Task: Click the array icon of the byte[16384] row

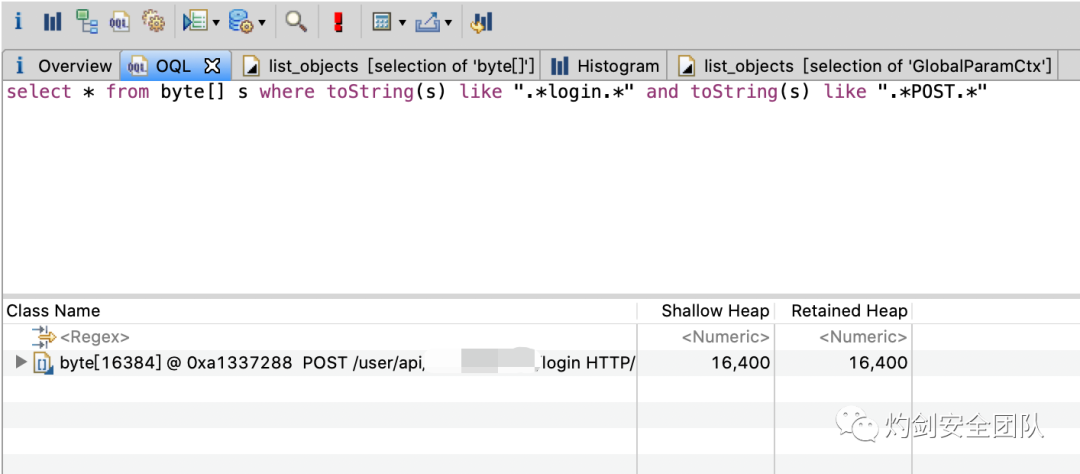Action: pyautogui.click(x=43, y=363)
